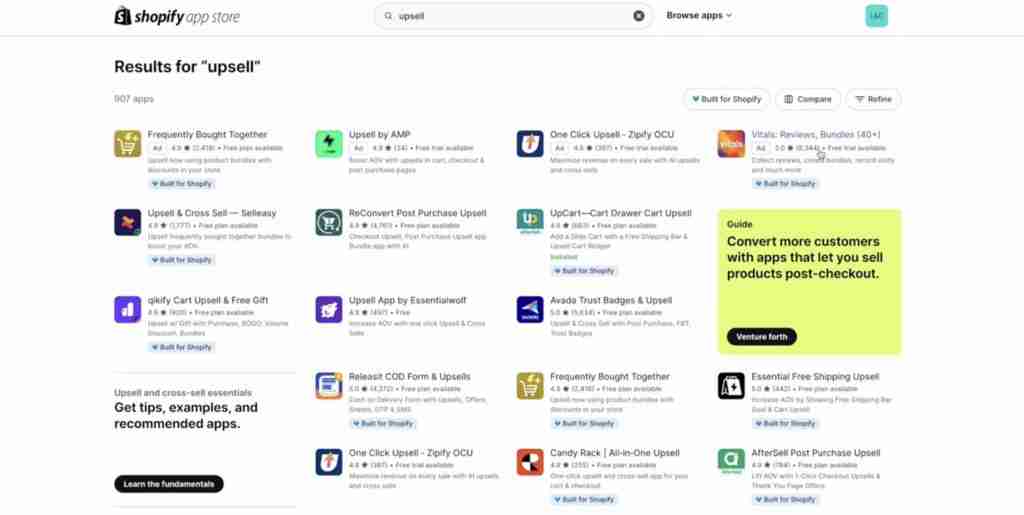Open One Click Upsell Zipify ad icon
Screen dimensions: 1024x515
click(530, 144)
